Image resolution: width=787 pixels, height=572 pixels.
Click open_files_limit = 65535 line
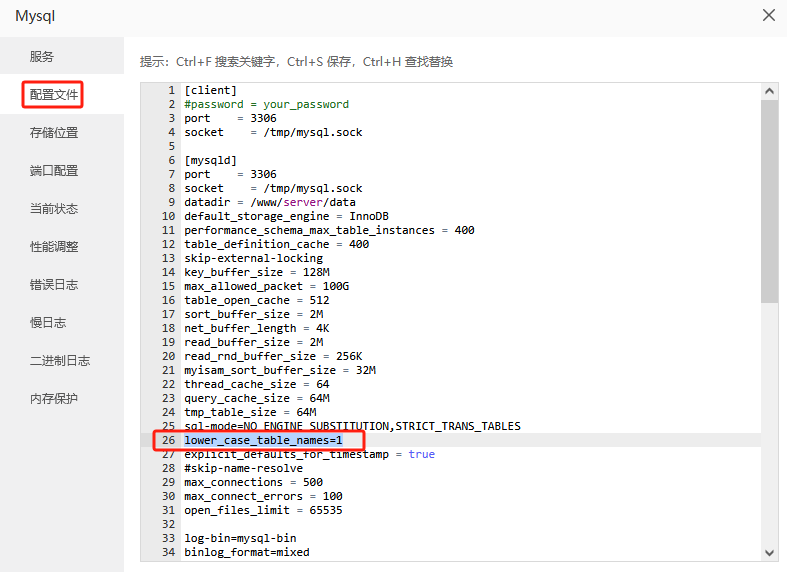[x=264, y=510]
